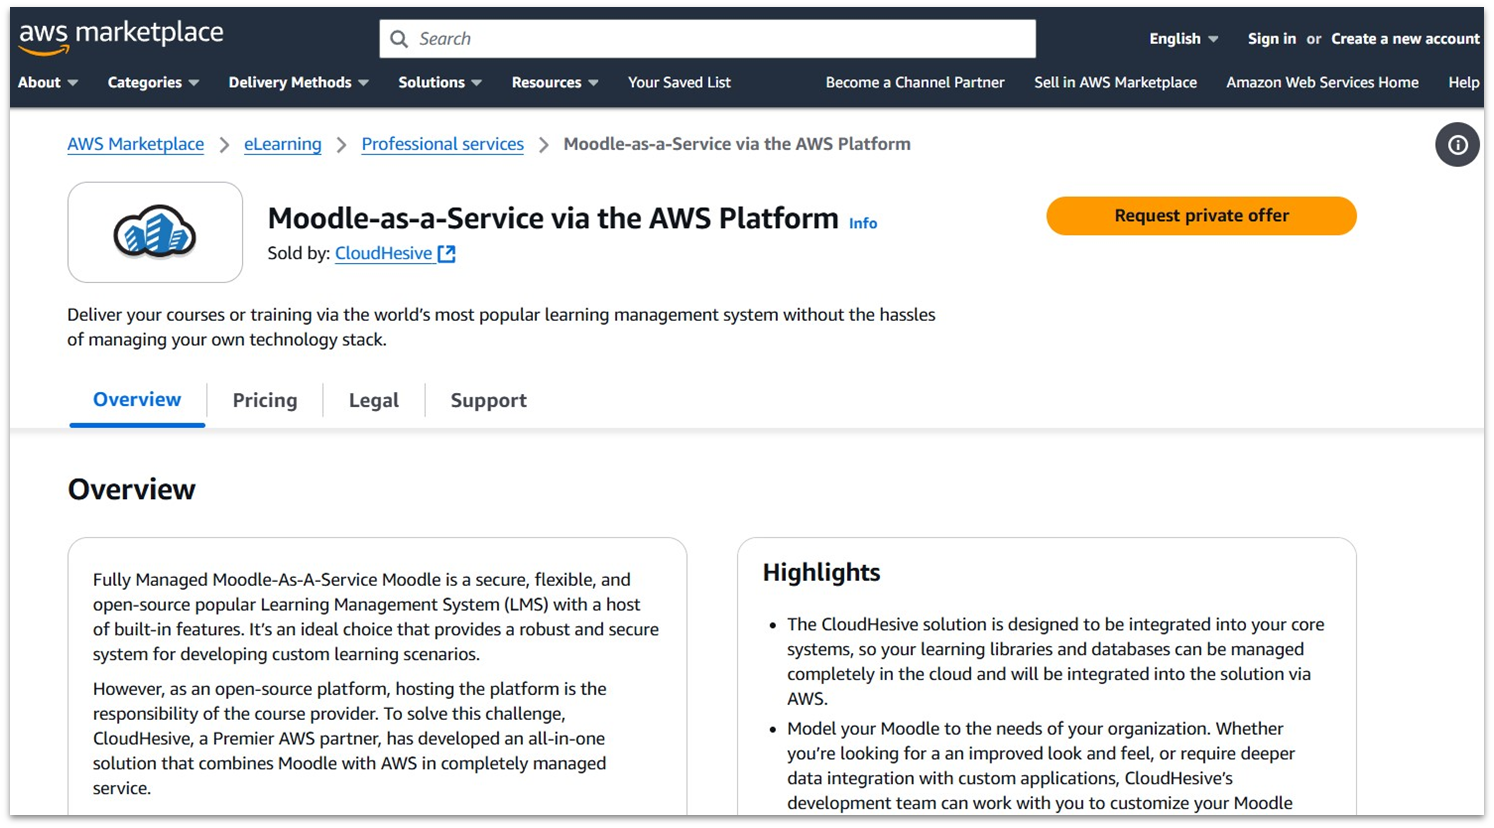Expand the Resources dropdown menu
The height and width of the screenshot is (828, 1494).
pos(555,83)
